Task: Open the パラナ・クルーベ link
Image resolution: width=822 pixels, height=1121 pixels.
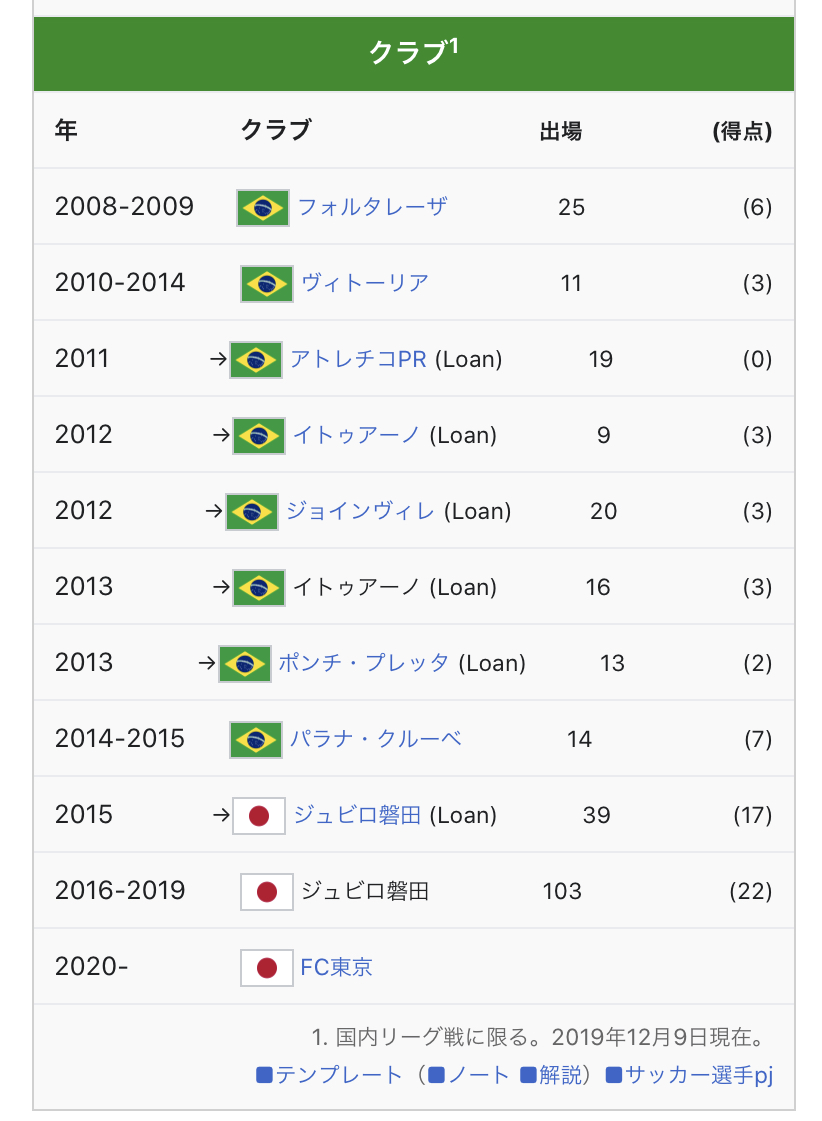Action: point(375,739)
